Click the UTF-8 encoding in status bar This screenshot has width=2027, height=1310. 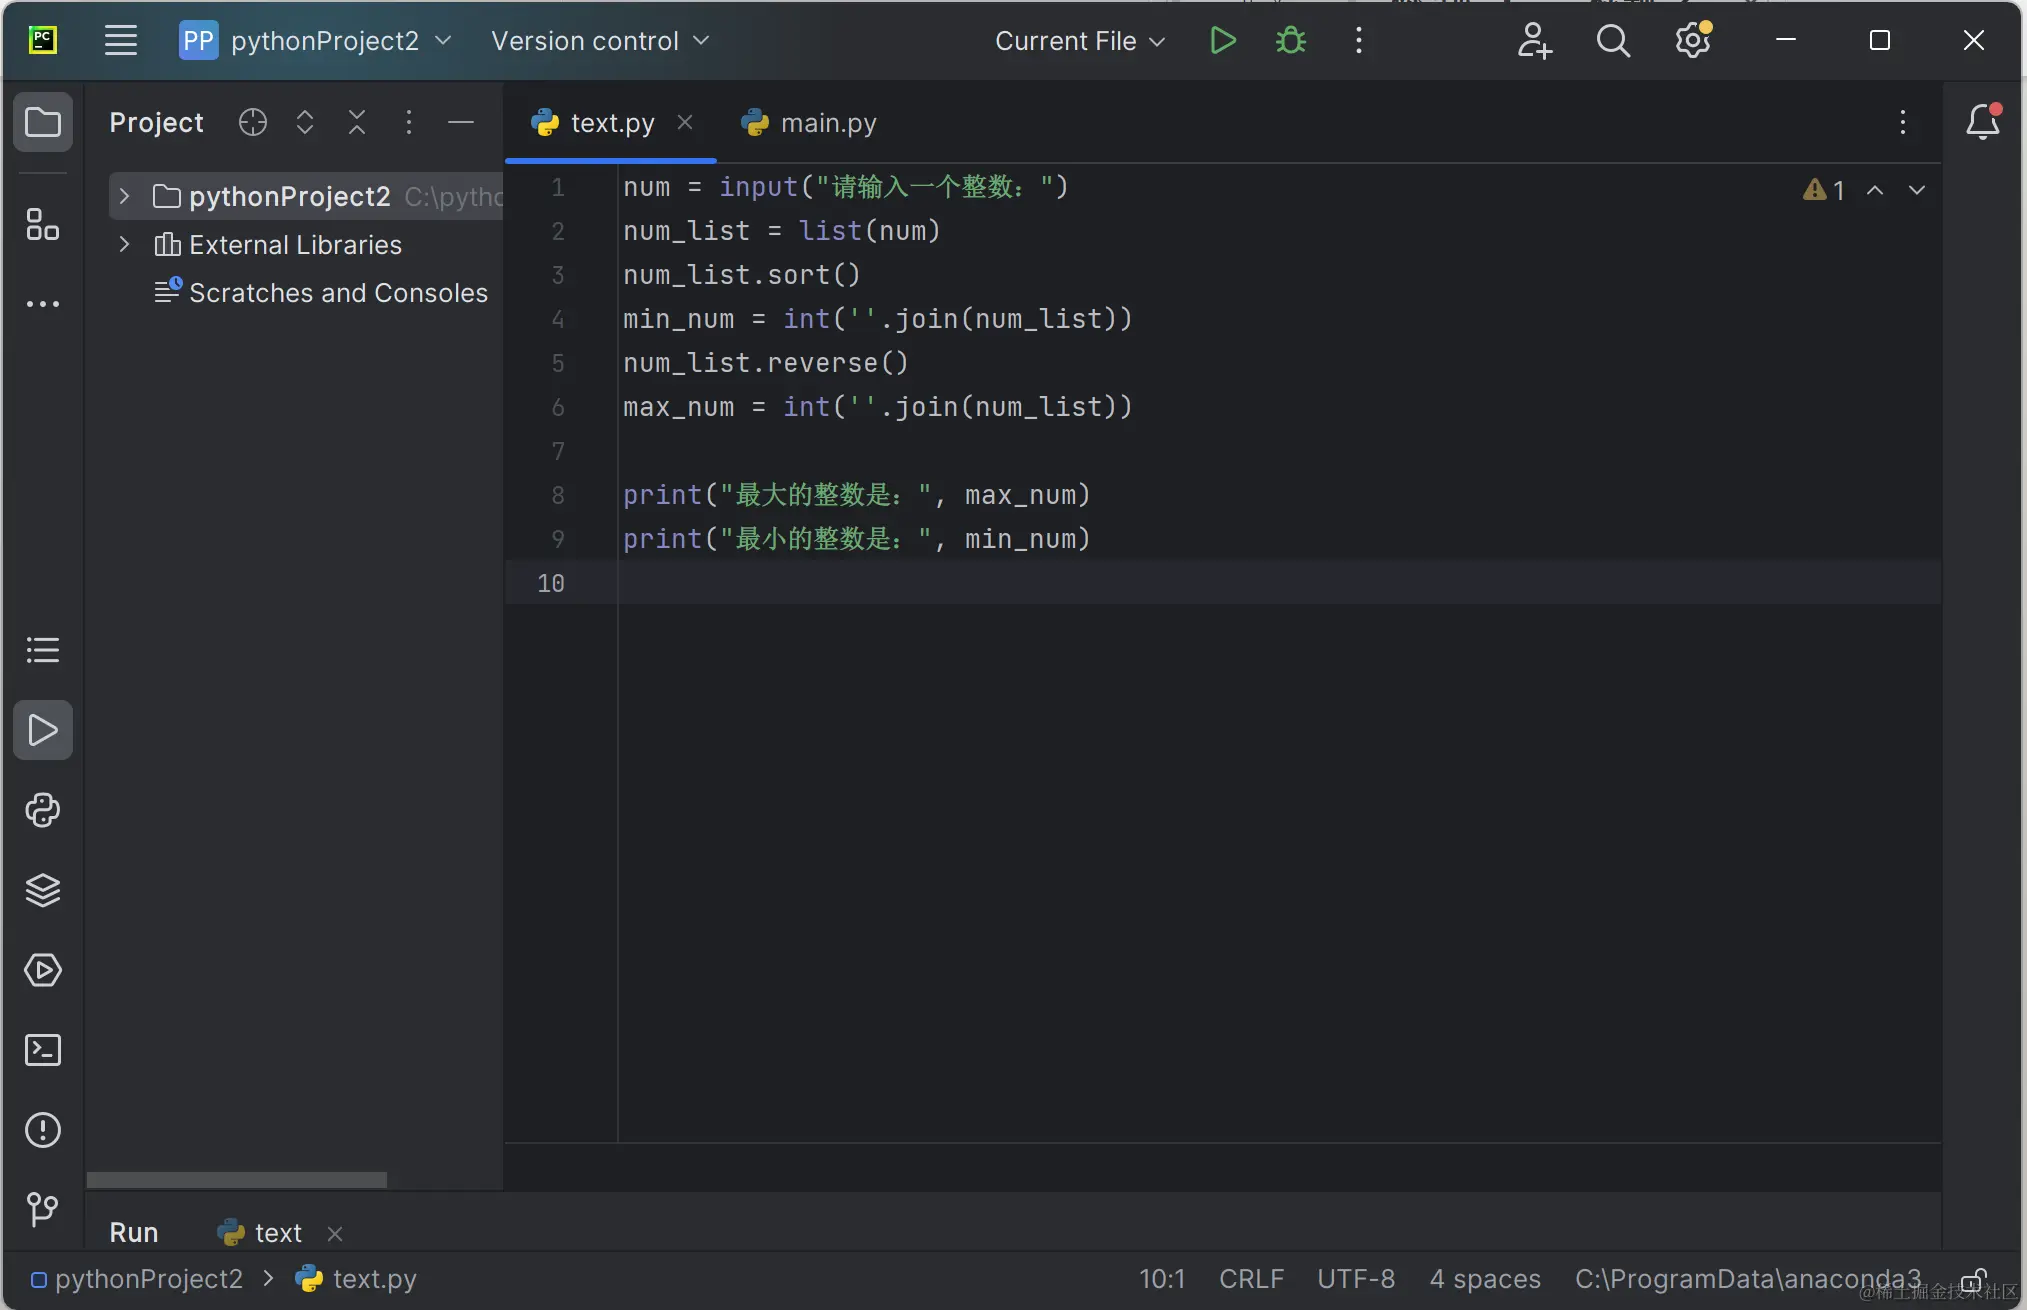(x=1355, y=1279)
